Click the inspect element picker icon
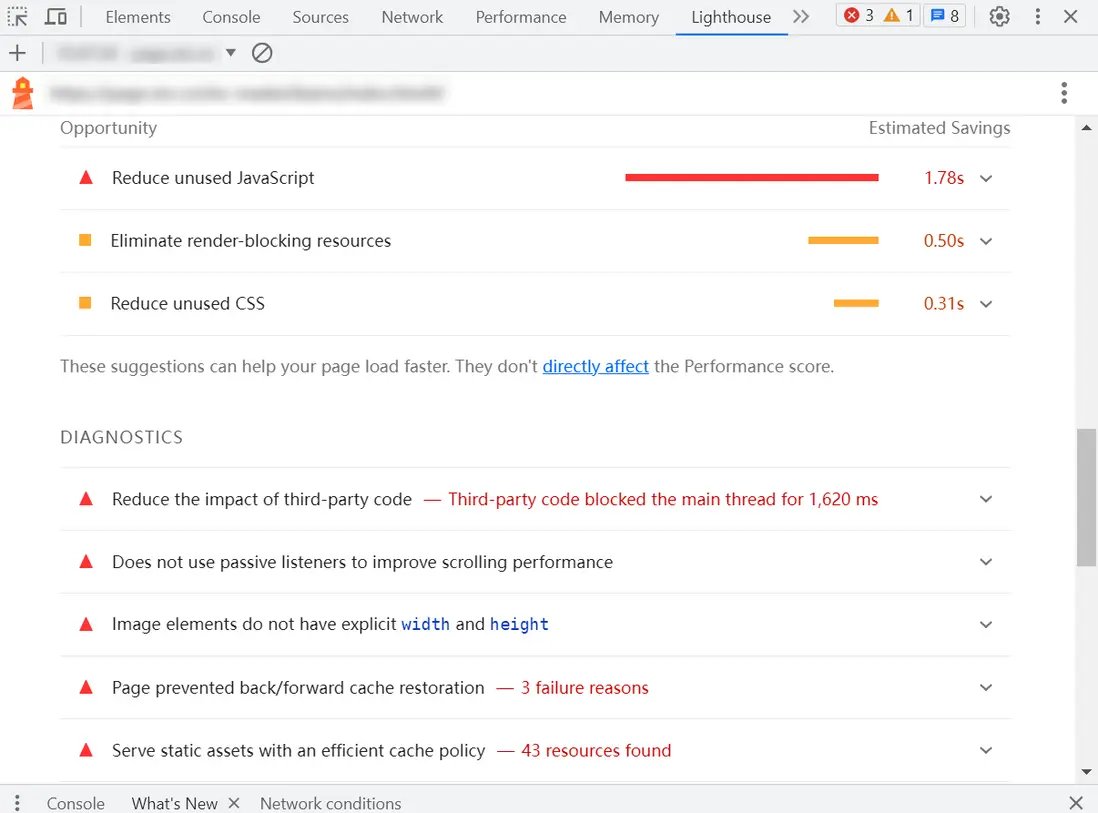 18,17
